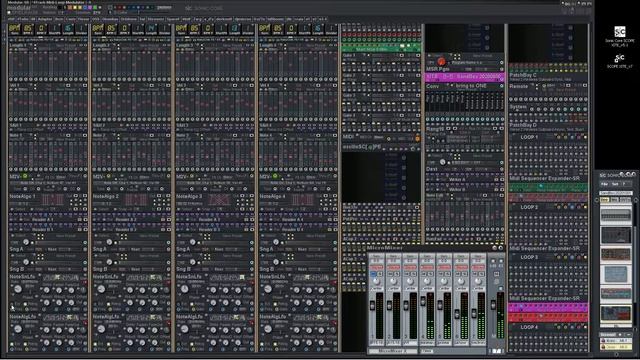Open Set menu in SC side window

tap(615, 184)
